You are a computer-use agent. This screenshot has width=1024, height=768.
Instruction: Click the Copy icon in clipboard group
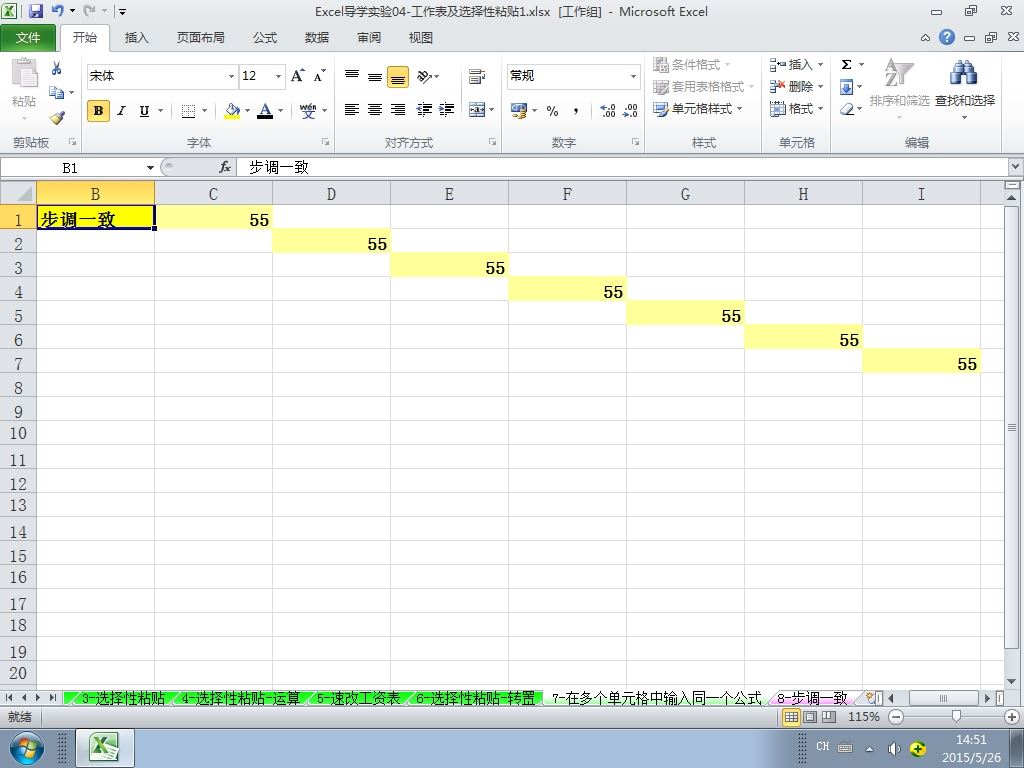click(57, 93)
